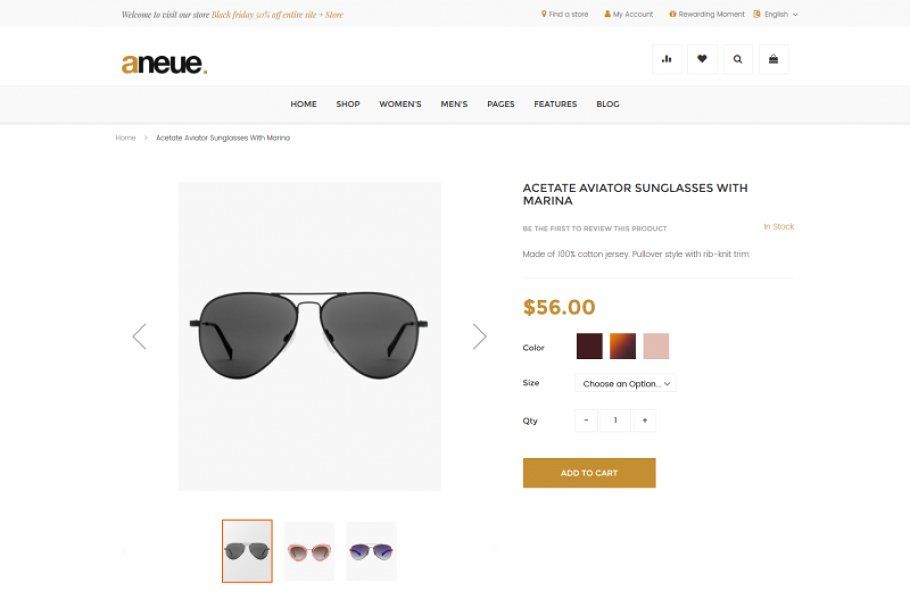Show the next product image arrow
Image resolution: width=910 pixels, height=607 pixels.
[480, 336]
